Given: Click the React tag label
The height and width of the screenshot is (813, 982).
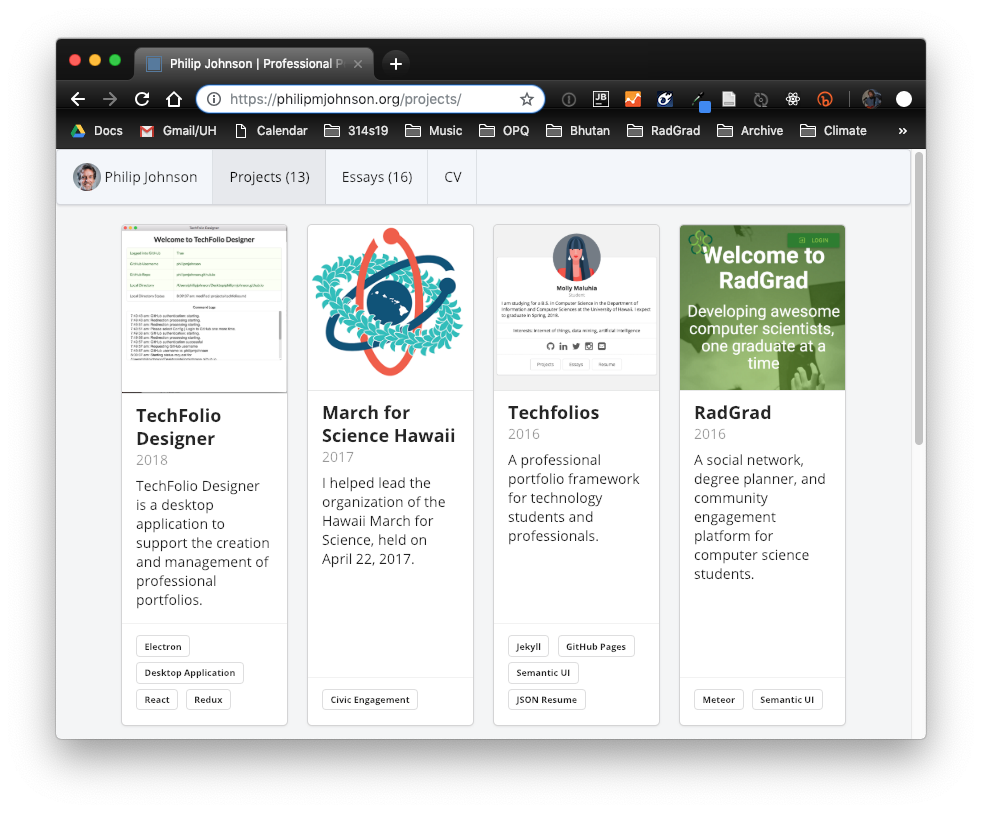Looking at the screenshot, I should (x=157, y=700).
